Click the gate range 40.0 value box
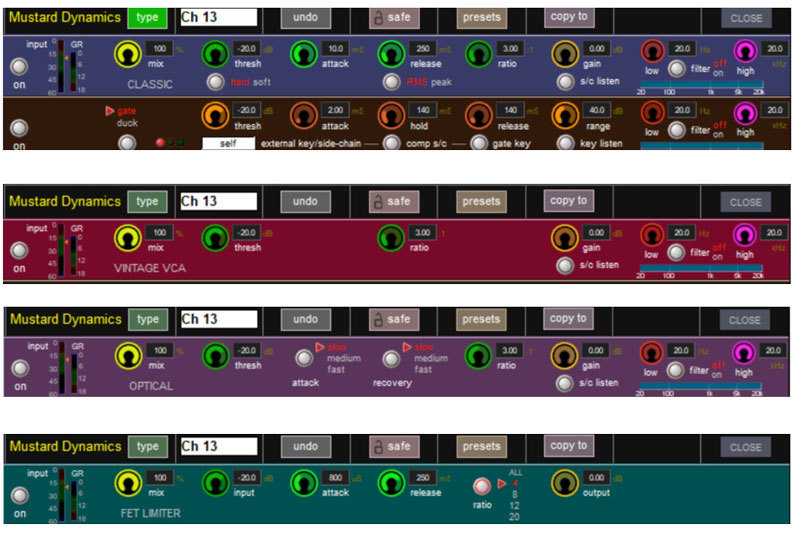The height and width of the screenshot is (538, 800). click(596, 110)
